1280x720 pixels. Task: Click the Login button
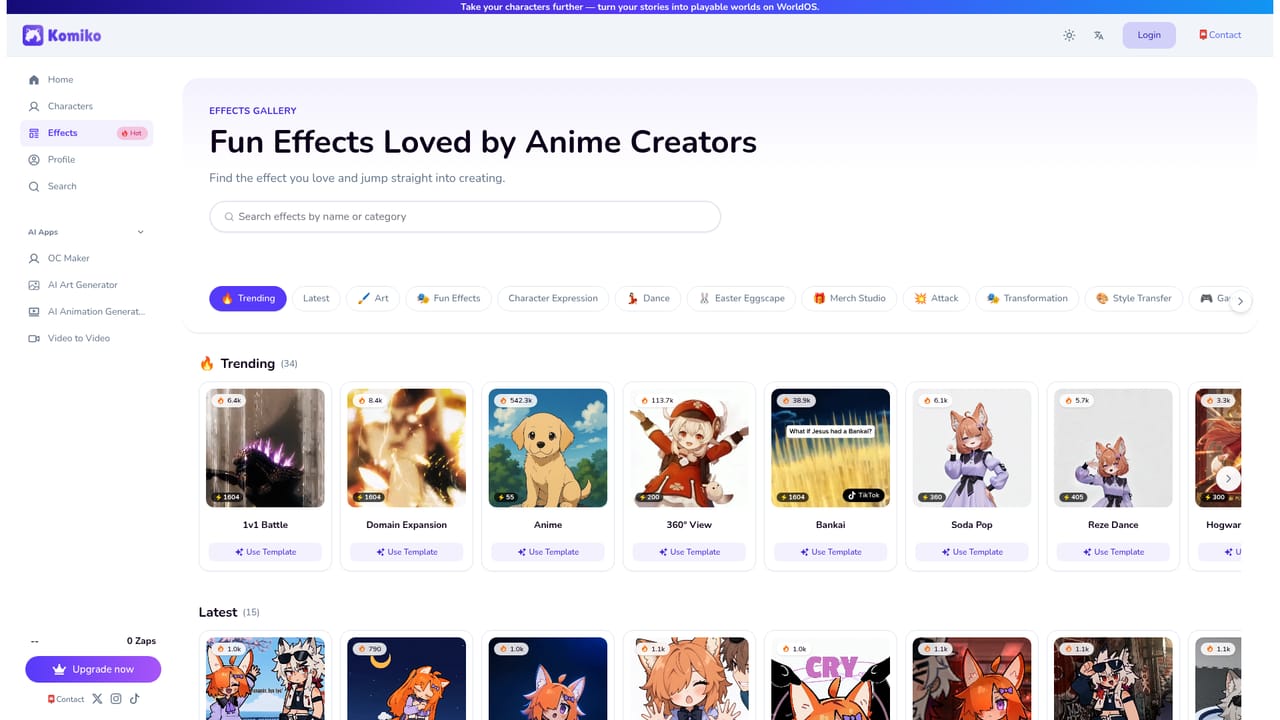(1149, 35)
